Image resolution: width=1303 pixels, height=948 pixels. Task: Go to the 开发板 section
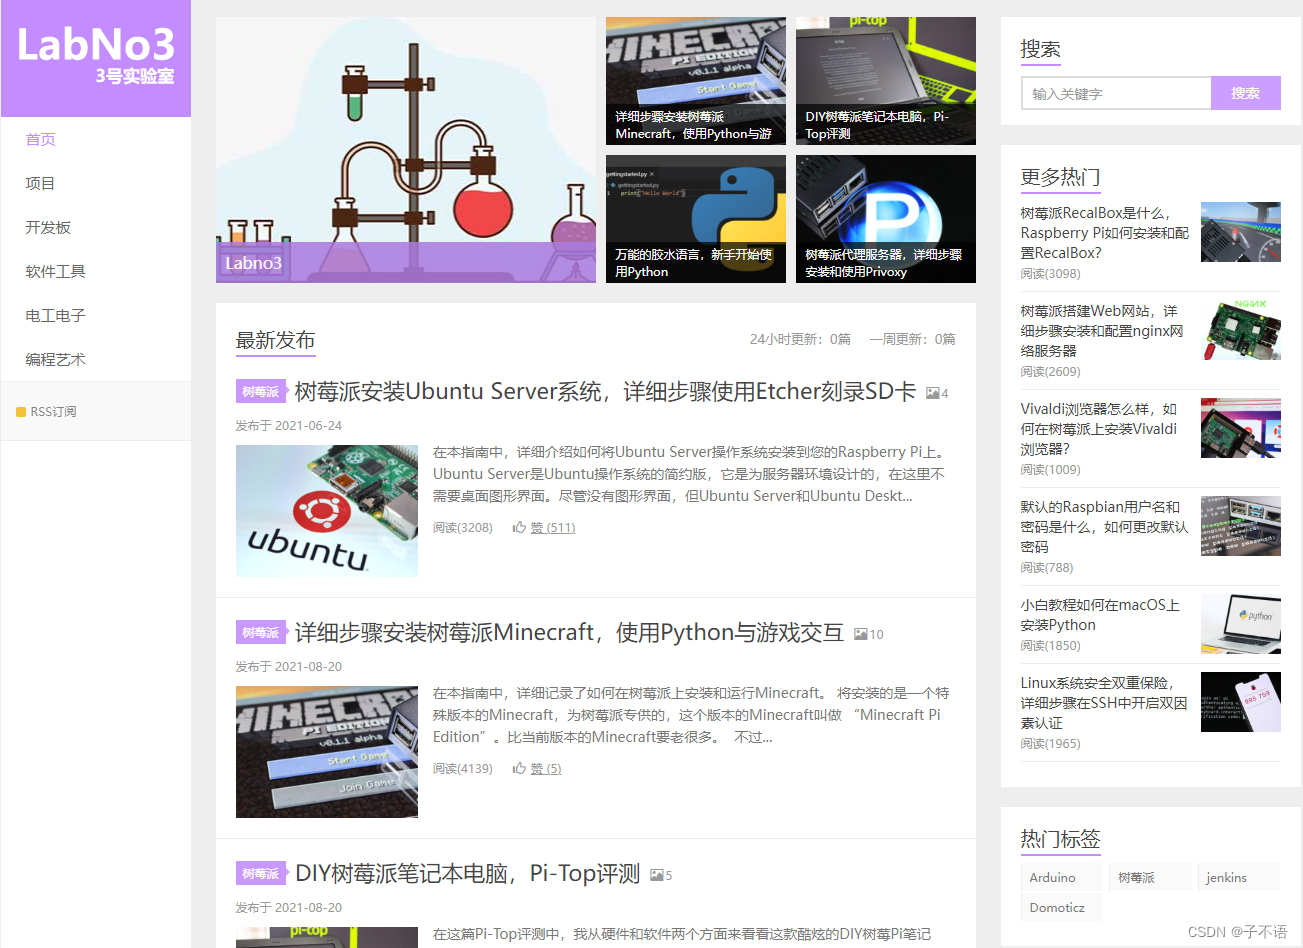(x=48, y=227)
